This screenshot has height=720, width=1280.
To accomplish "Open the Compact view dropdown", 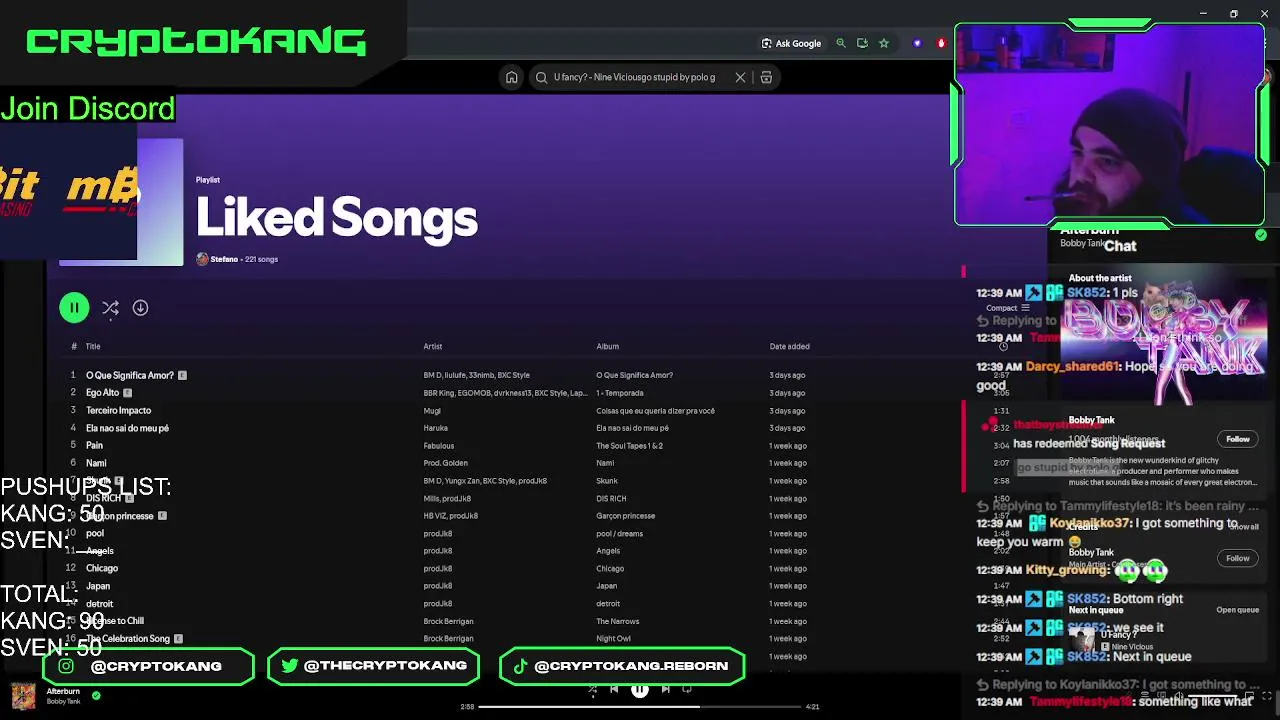I will tap(1008, 308).
